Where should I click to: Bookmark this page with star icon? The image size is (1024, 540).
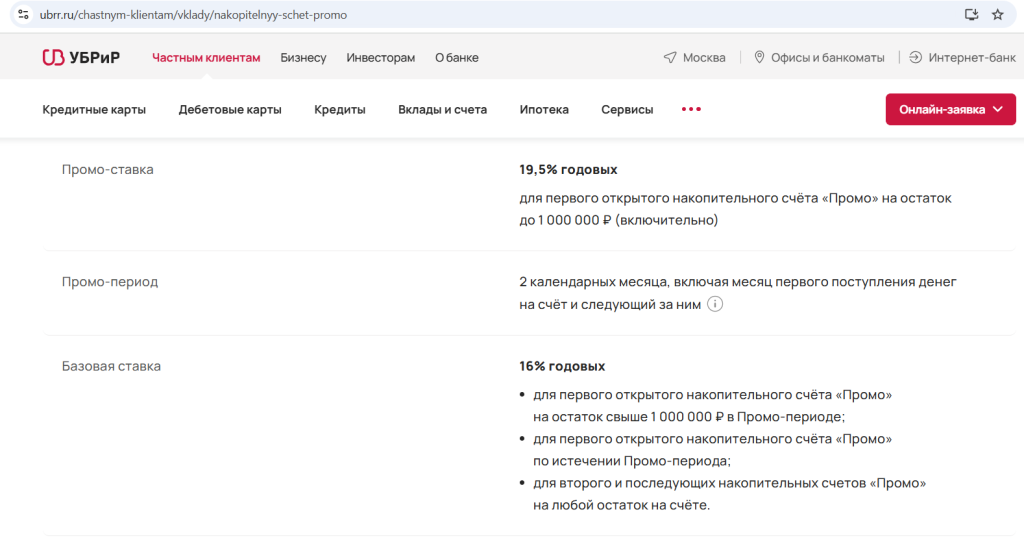tap(997, 14)
